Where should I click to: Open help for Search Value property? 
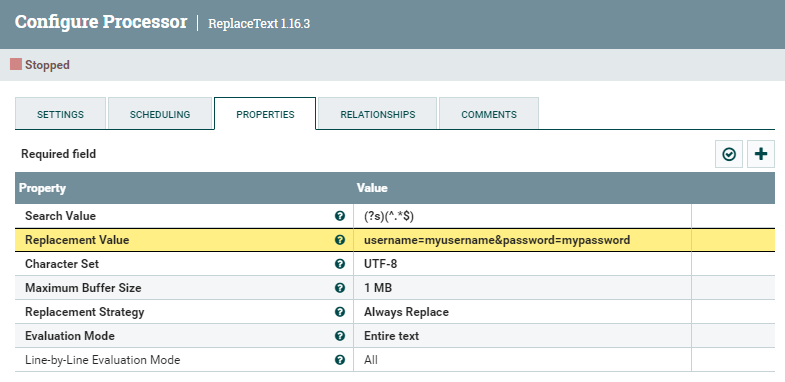coord(340,216)
